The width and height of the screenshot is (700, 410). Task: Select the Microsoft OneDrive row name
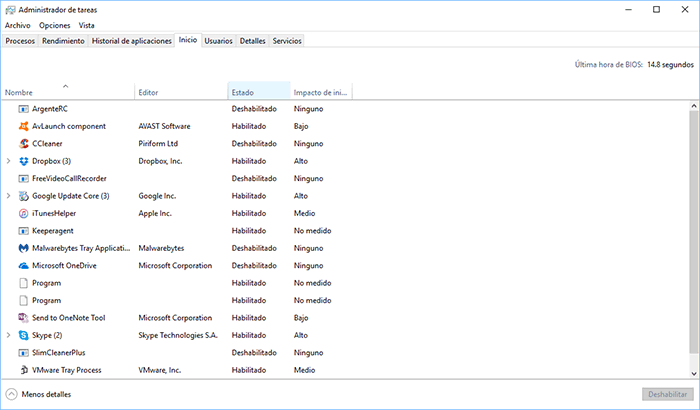(64, 266)
